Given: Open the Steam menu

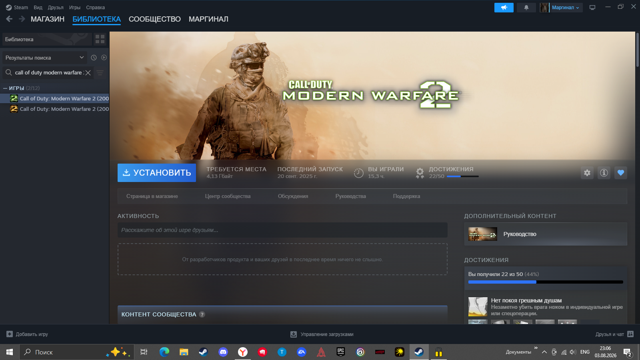Looking at the screenshot, I should (17, 7).
